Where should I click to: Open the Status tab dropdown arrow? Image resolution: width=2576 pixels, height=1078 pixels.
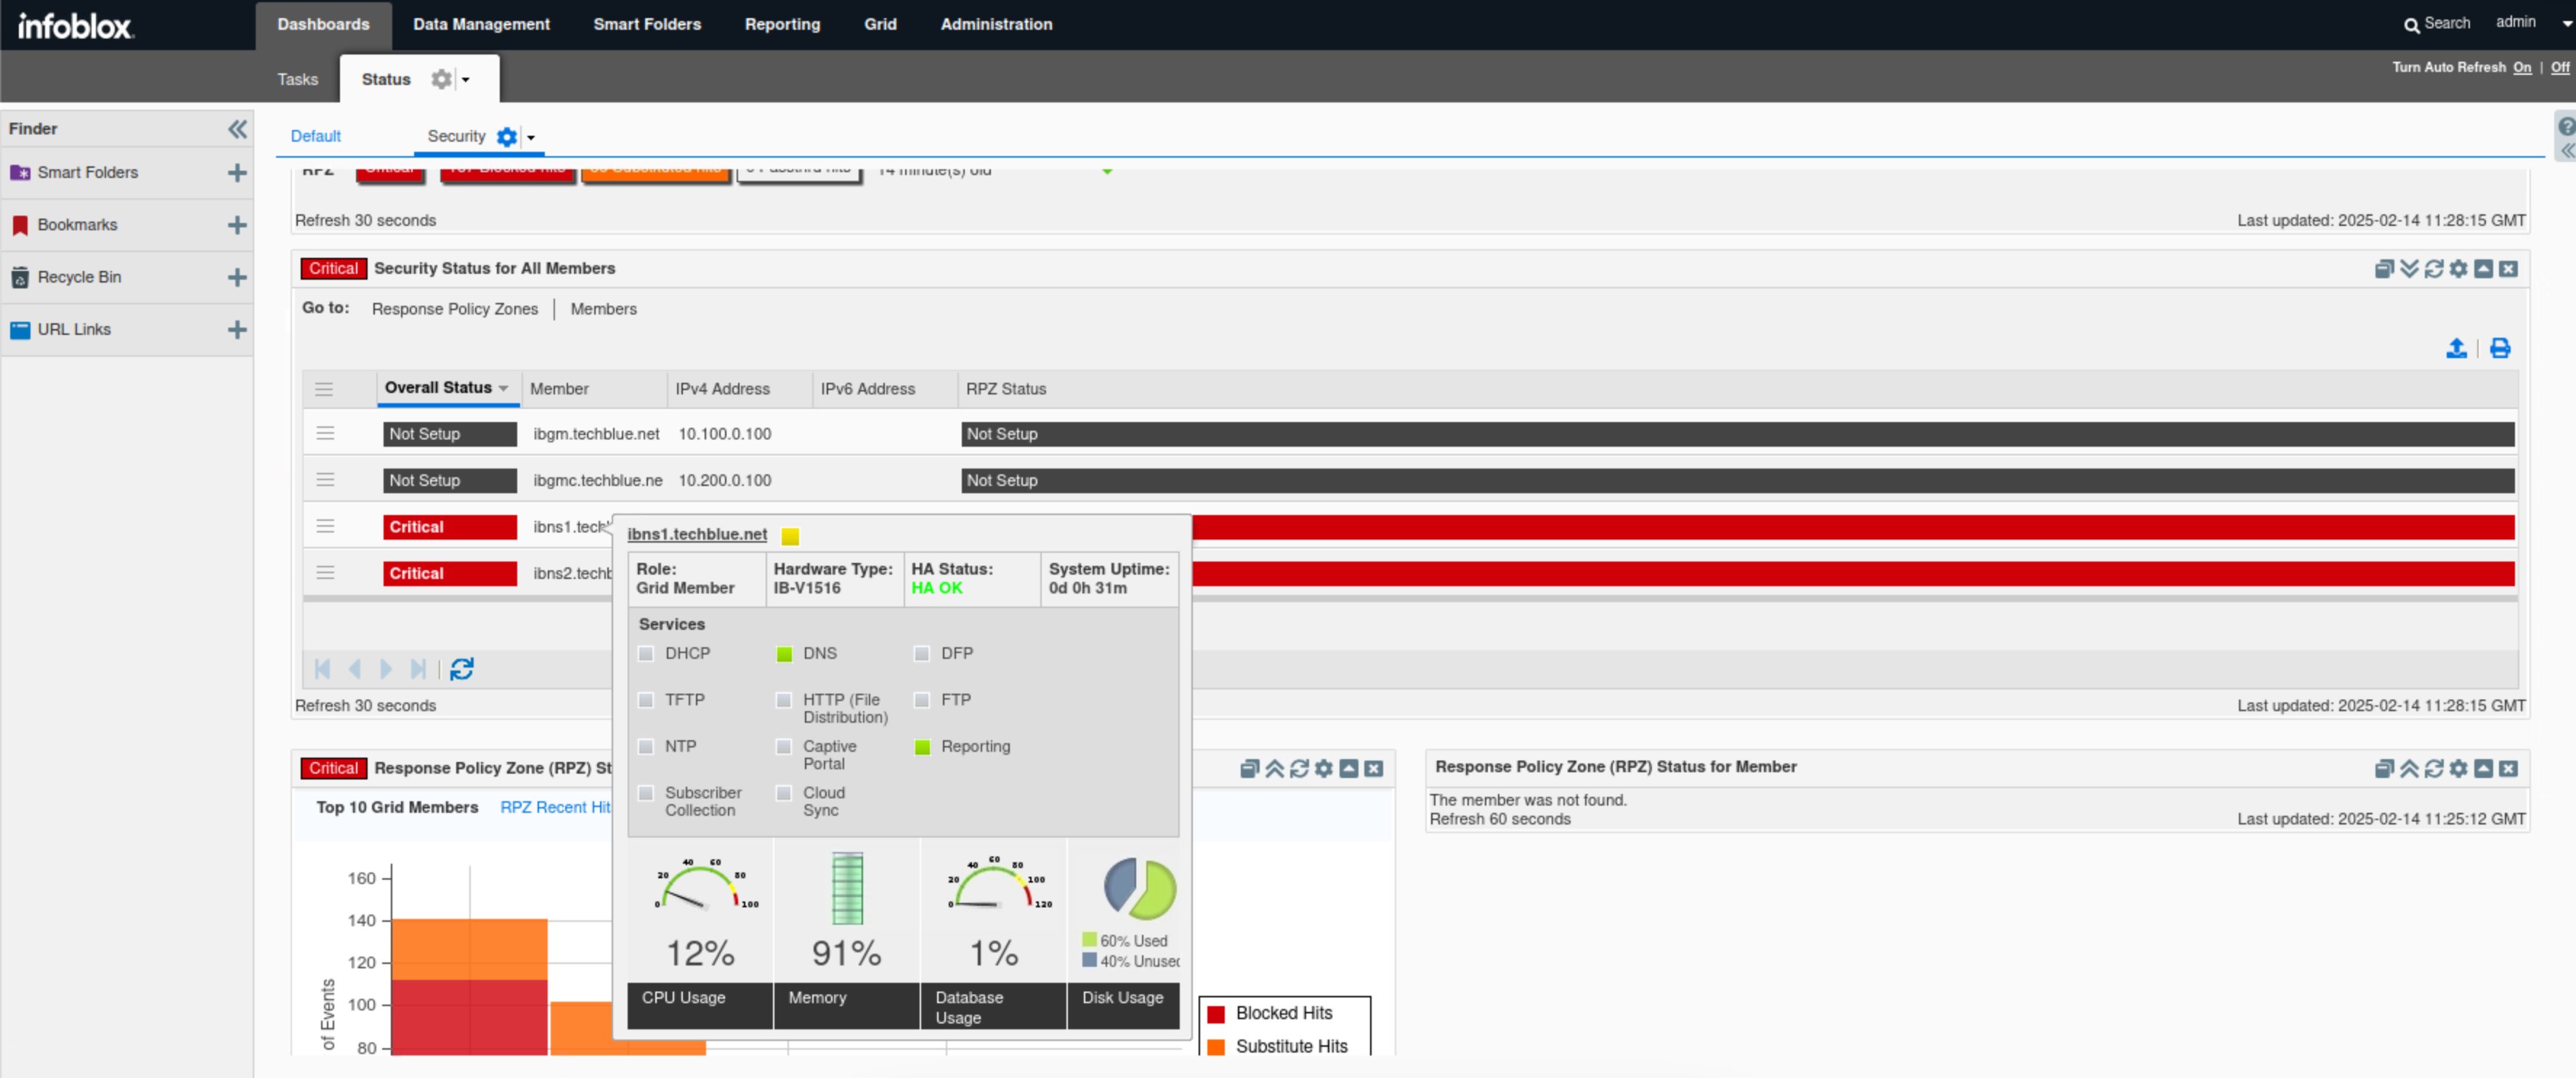coord(466,80)
